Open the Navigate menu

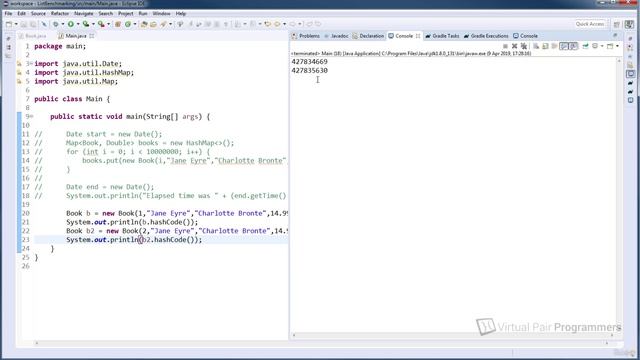point(84,13)
